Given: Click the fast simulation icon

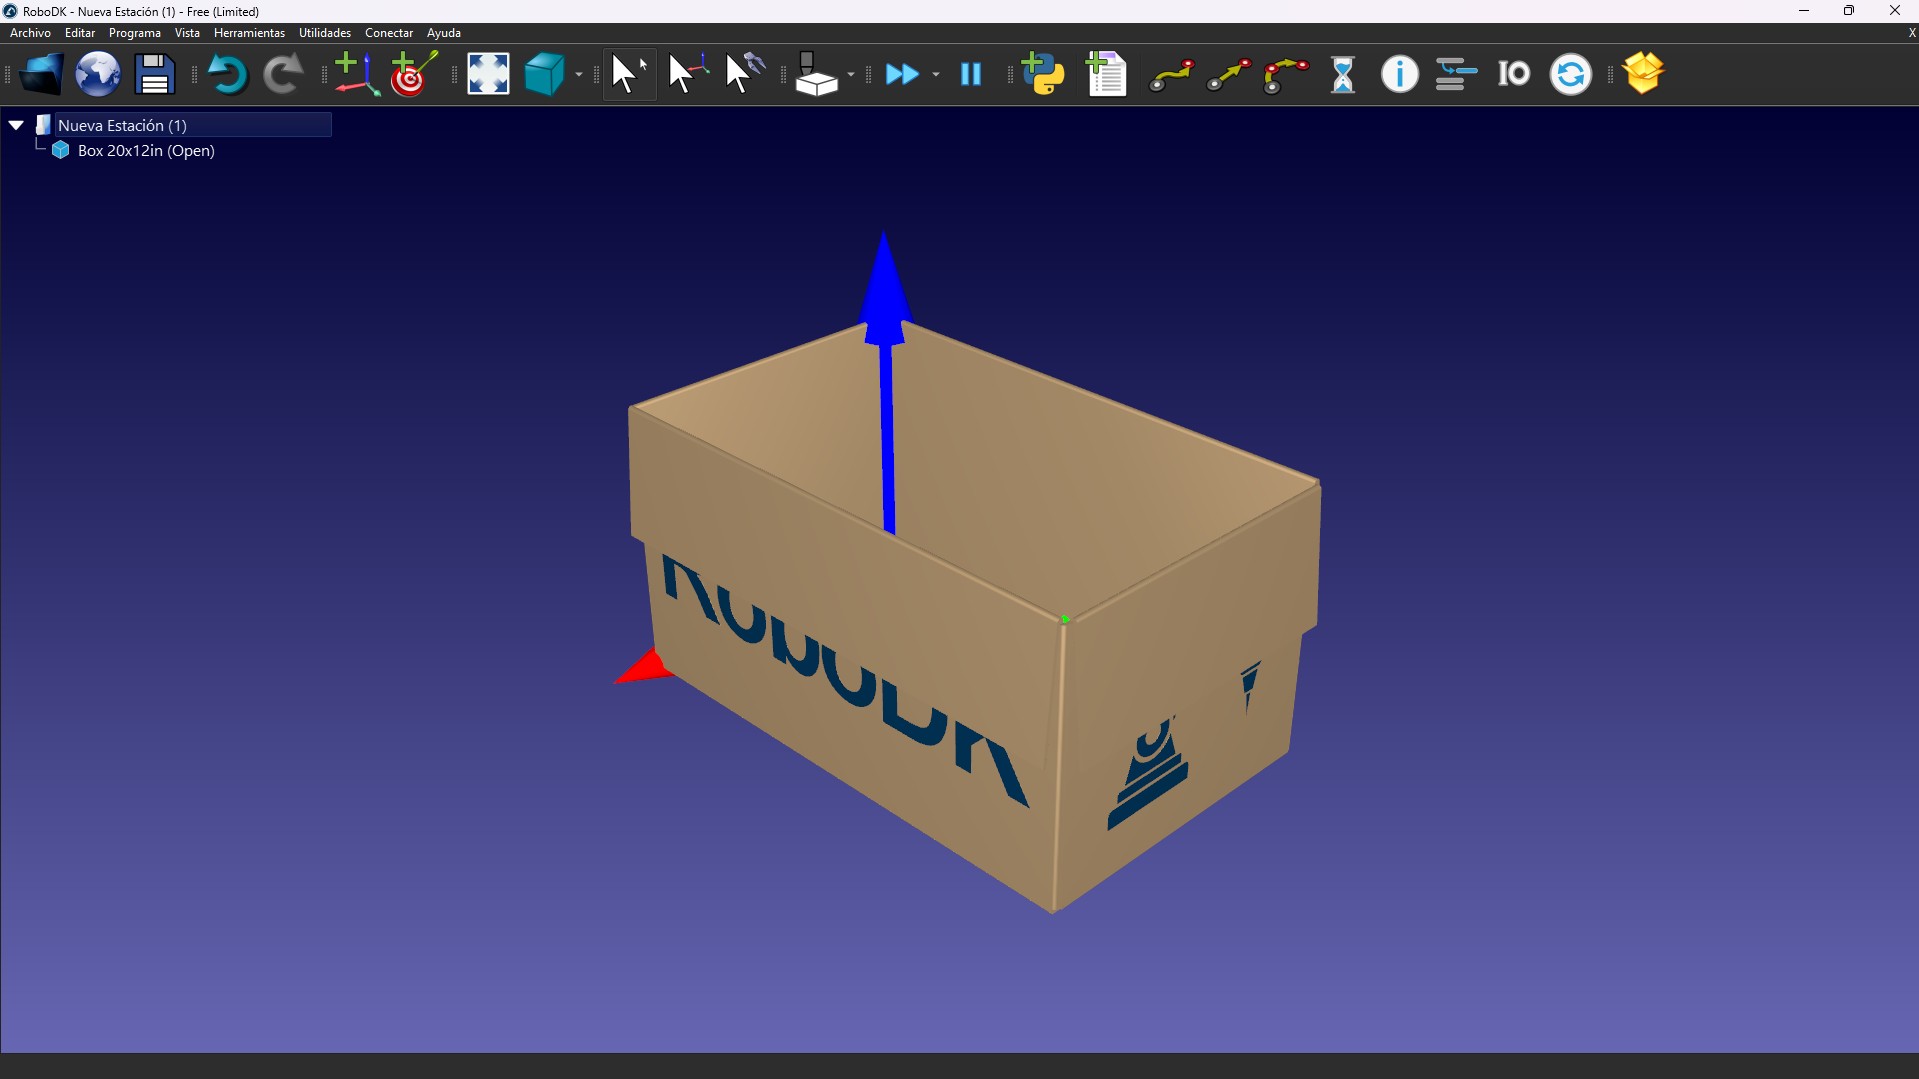Looking at the screenshot, I should tap(903, 74).
